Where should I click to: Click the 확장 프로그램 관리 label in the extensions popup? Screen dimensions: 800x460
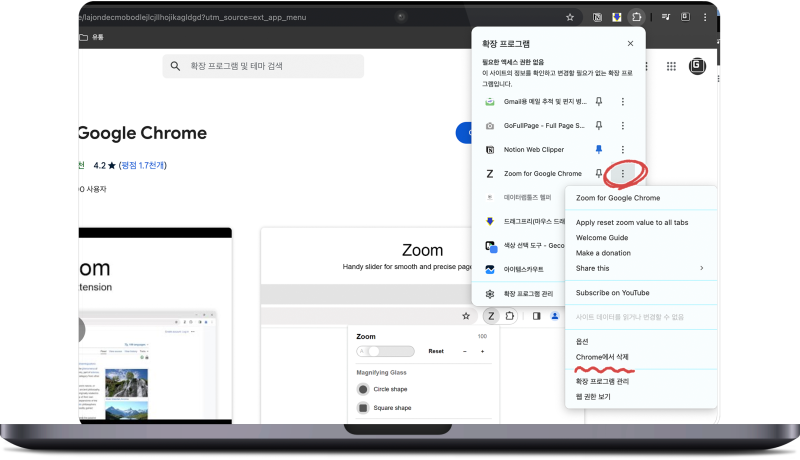(x=528, y=294)
